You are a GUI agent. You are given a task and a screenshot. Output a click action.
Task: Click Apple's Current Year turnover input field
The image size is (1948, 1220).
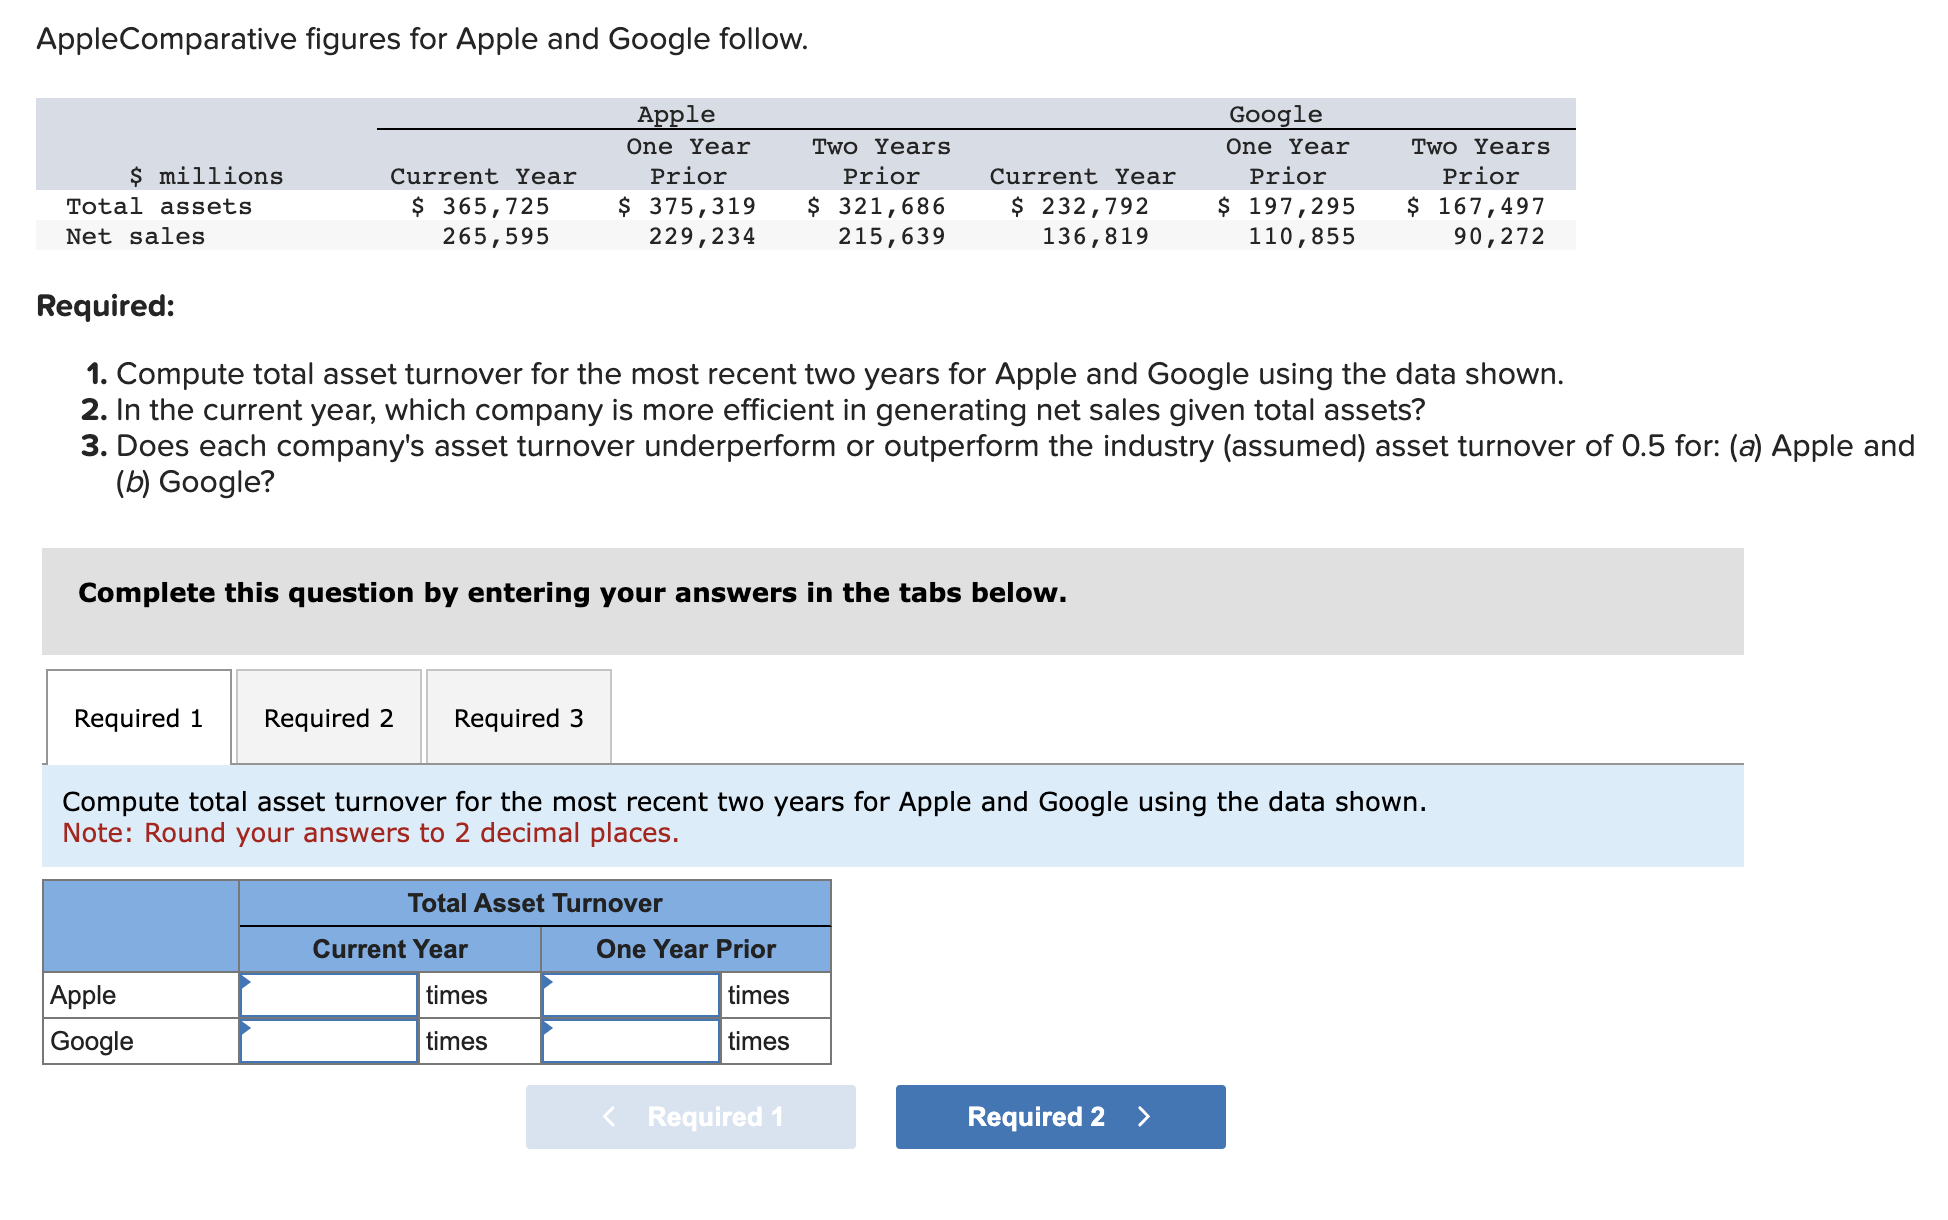330,994
